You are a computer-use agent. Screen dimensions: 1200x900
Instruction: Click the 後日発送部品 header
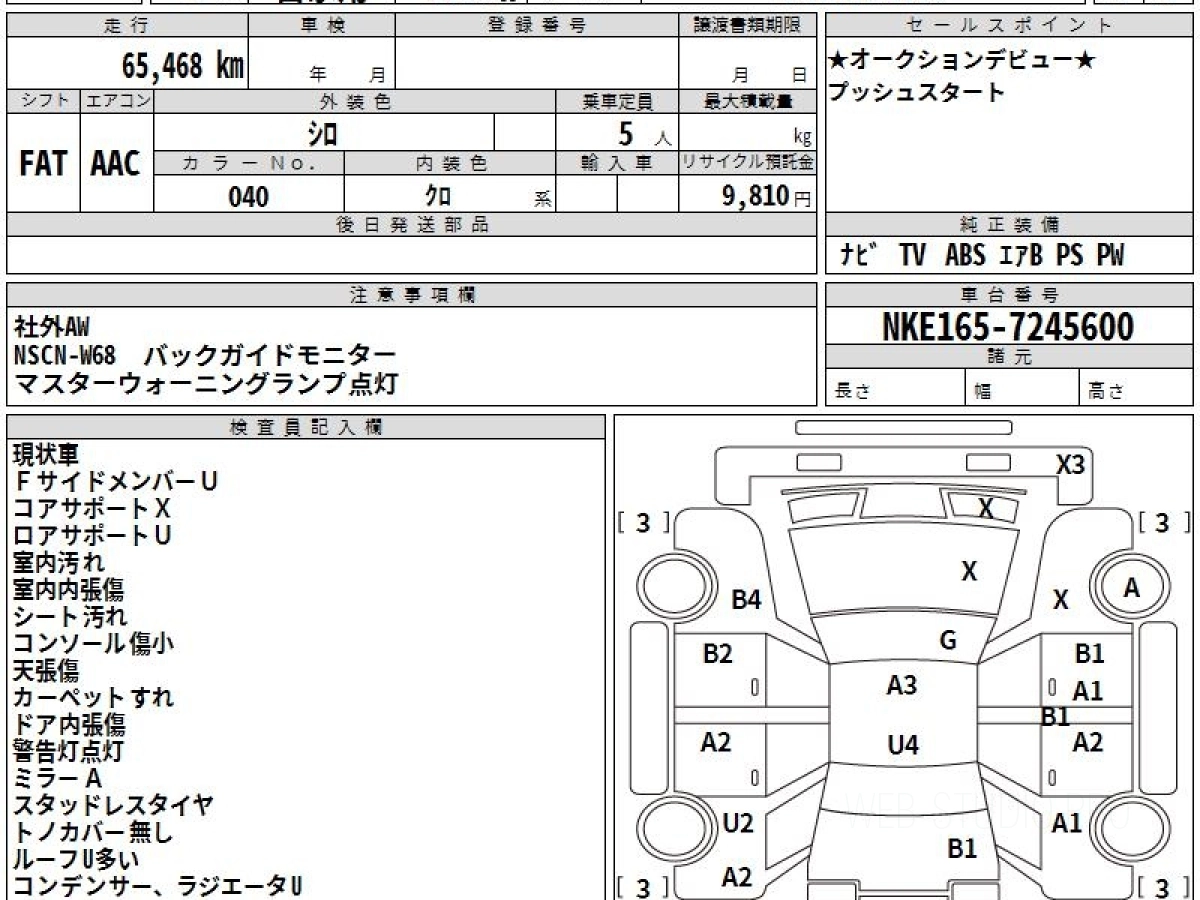(x=411, y=225)
